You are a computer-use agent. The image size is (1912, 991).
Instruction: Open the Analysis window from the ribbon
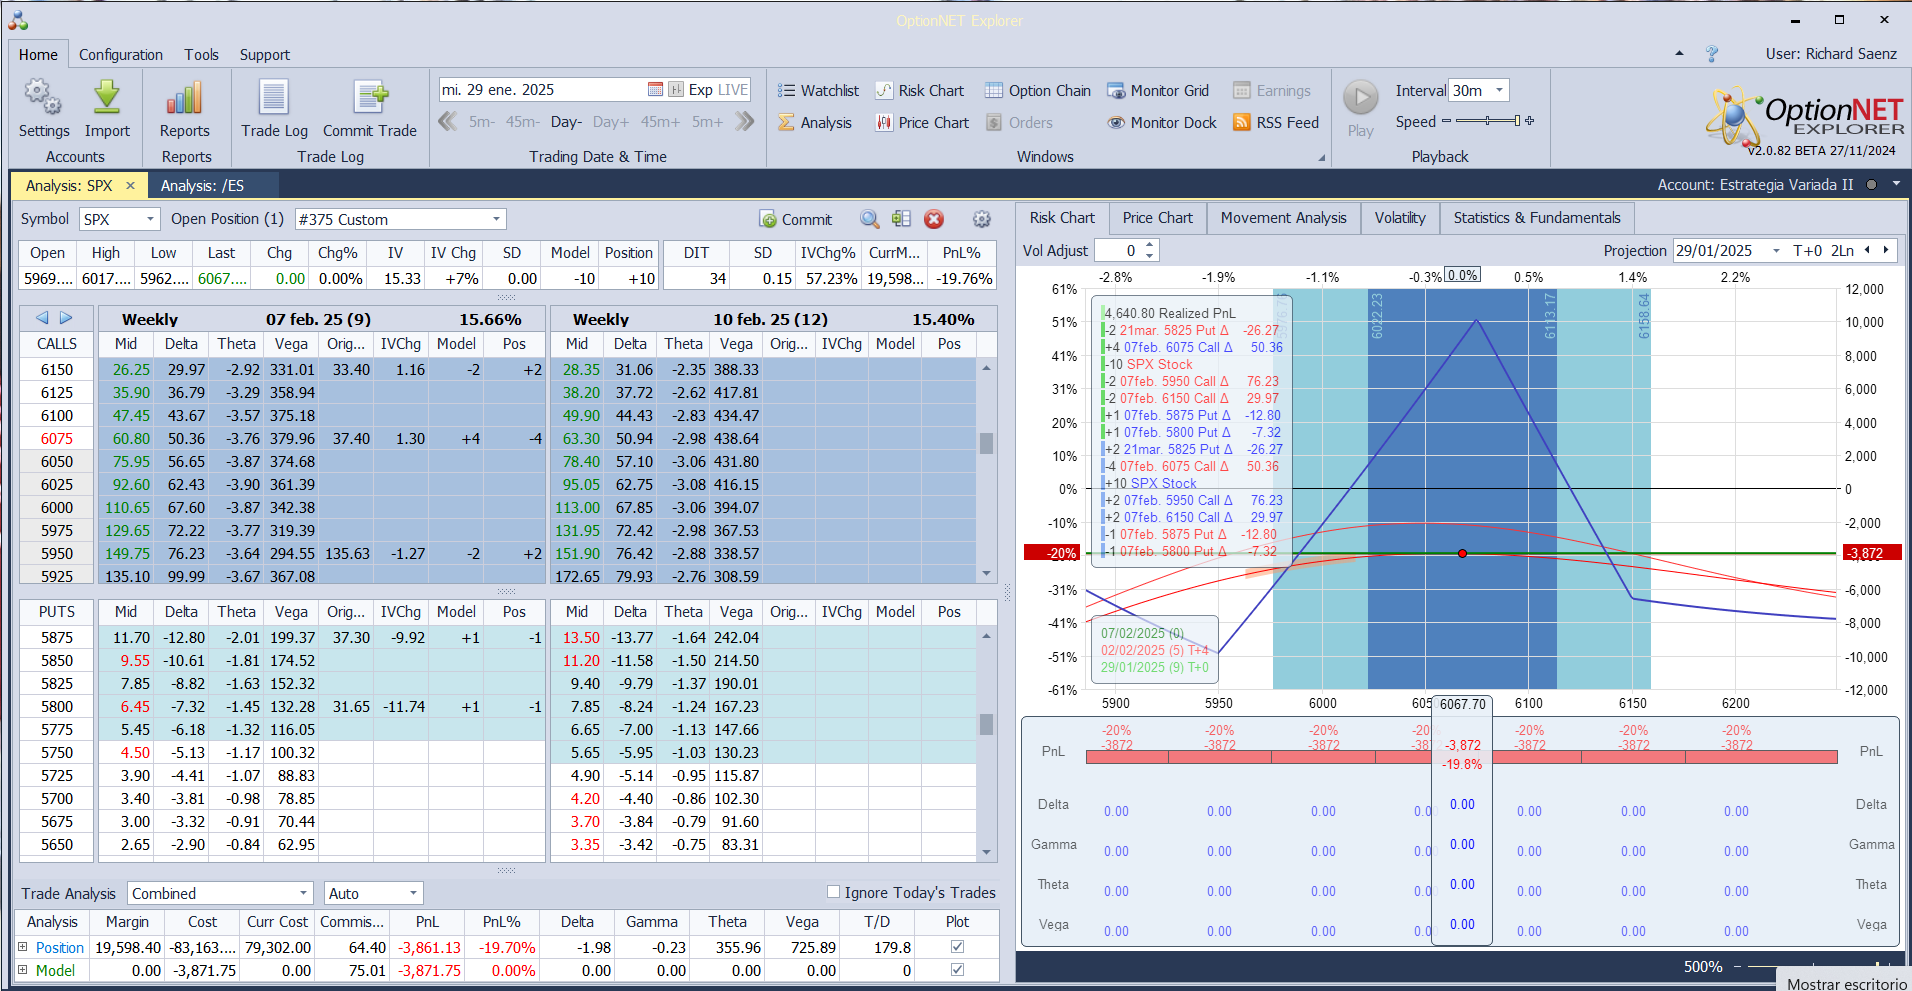click(815, 123)
